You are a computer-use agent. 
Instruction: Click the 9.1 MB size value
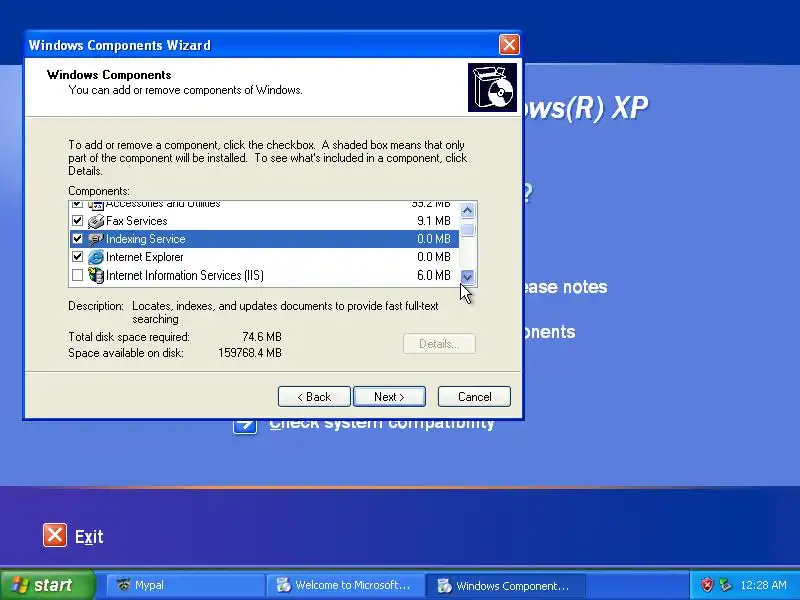[434, 221]
